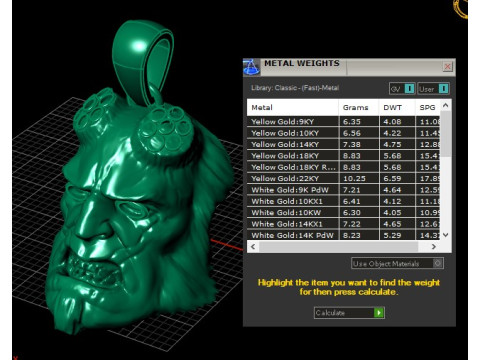480x360 pixels.
Task: Click the Library: Classic-(Fast)-Metal label
Action: 295,88
